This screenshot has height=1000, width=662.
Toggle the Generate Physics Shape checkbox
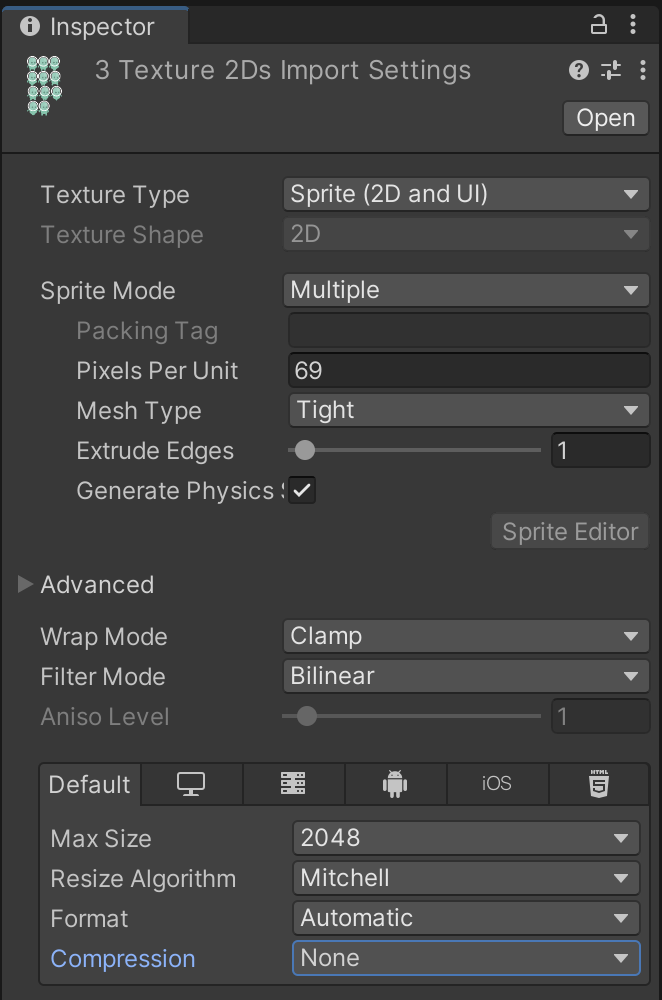point(302,491)
